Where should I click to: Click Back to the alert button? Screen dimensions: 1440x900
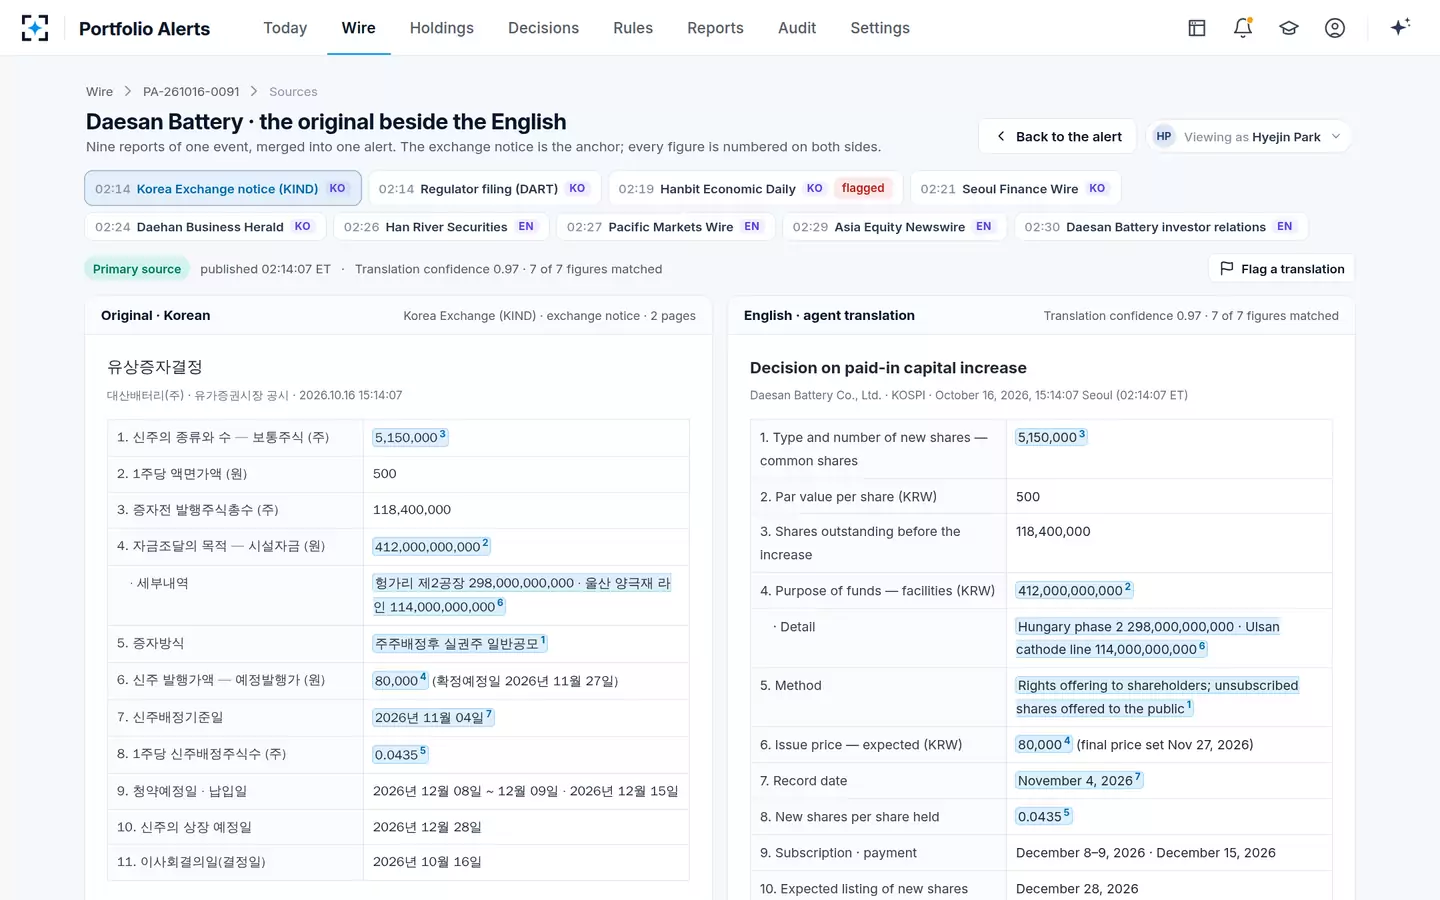1057,136
